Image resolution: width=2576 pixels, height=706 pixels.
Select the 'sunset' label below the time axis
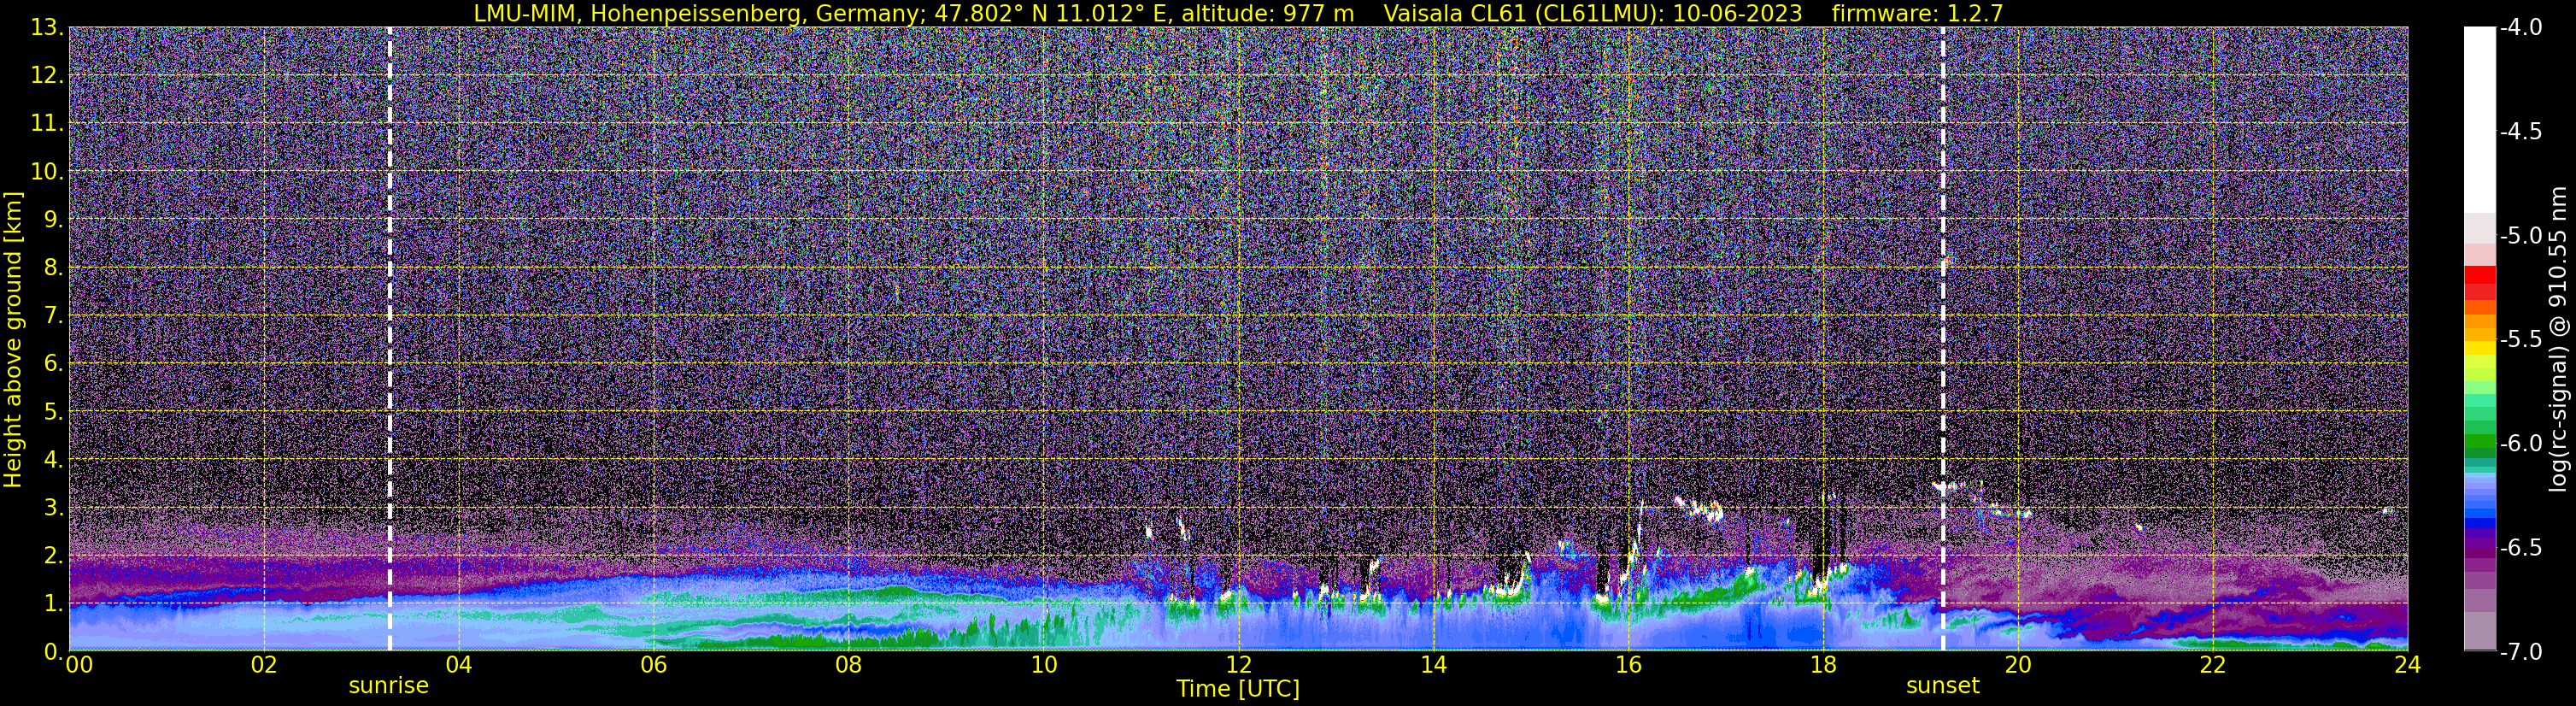point(1943,686)
